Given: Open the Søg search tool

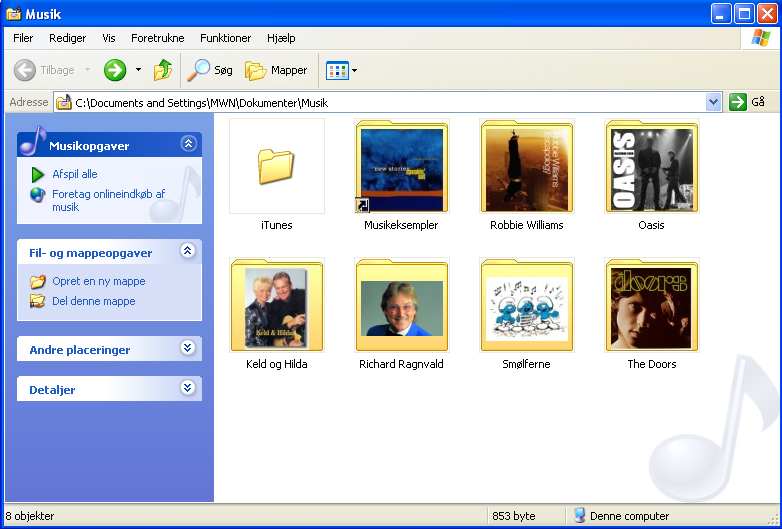Looking at the screenshot, I should pyautogui.click(x=211, y=70).
